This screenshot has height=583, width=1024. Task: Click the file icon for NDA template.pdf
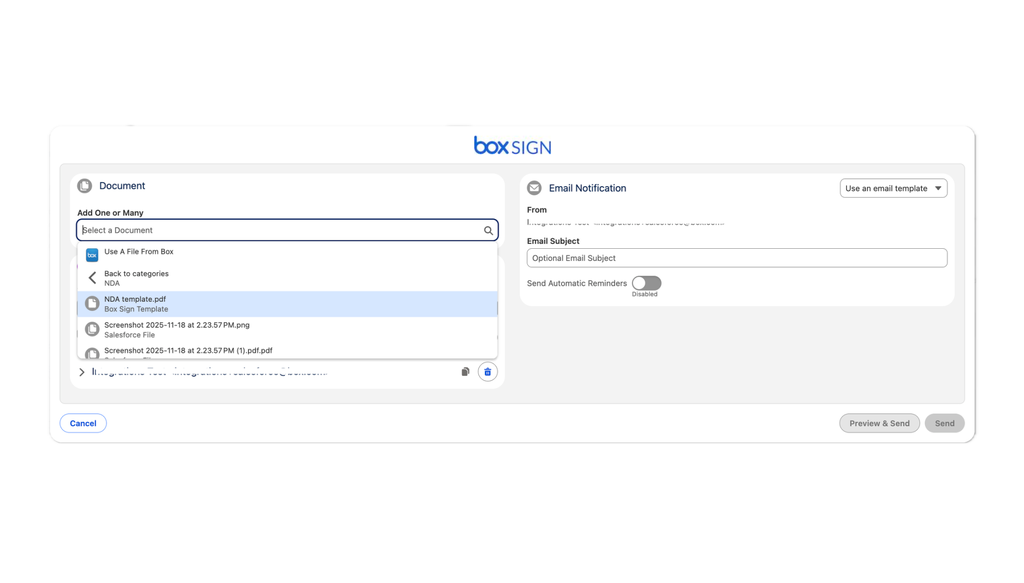(92, 304)
